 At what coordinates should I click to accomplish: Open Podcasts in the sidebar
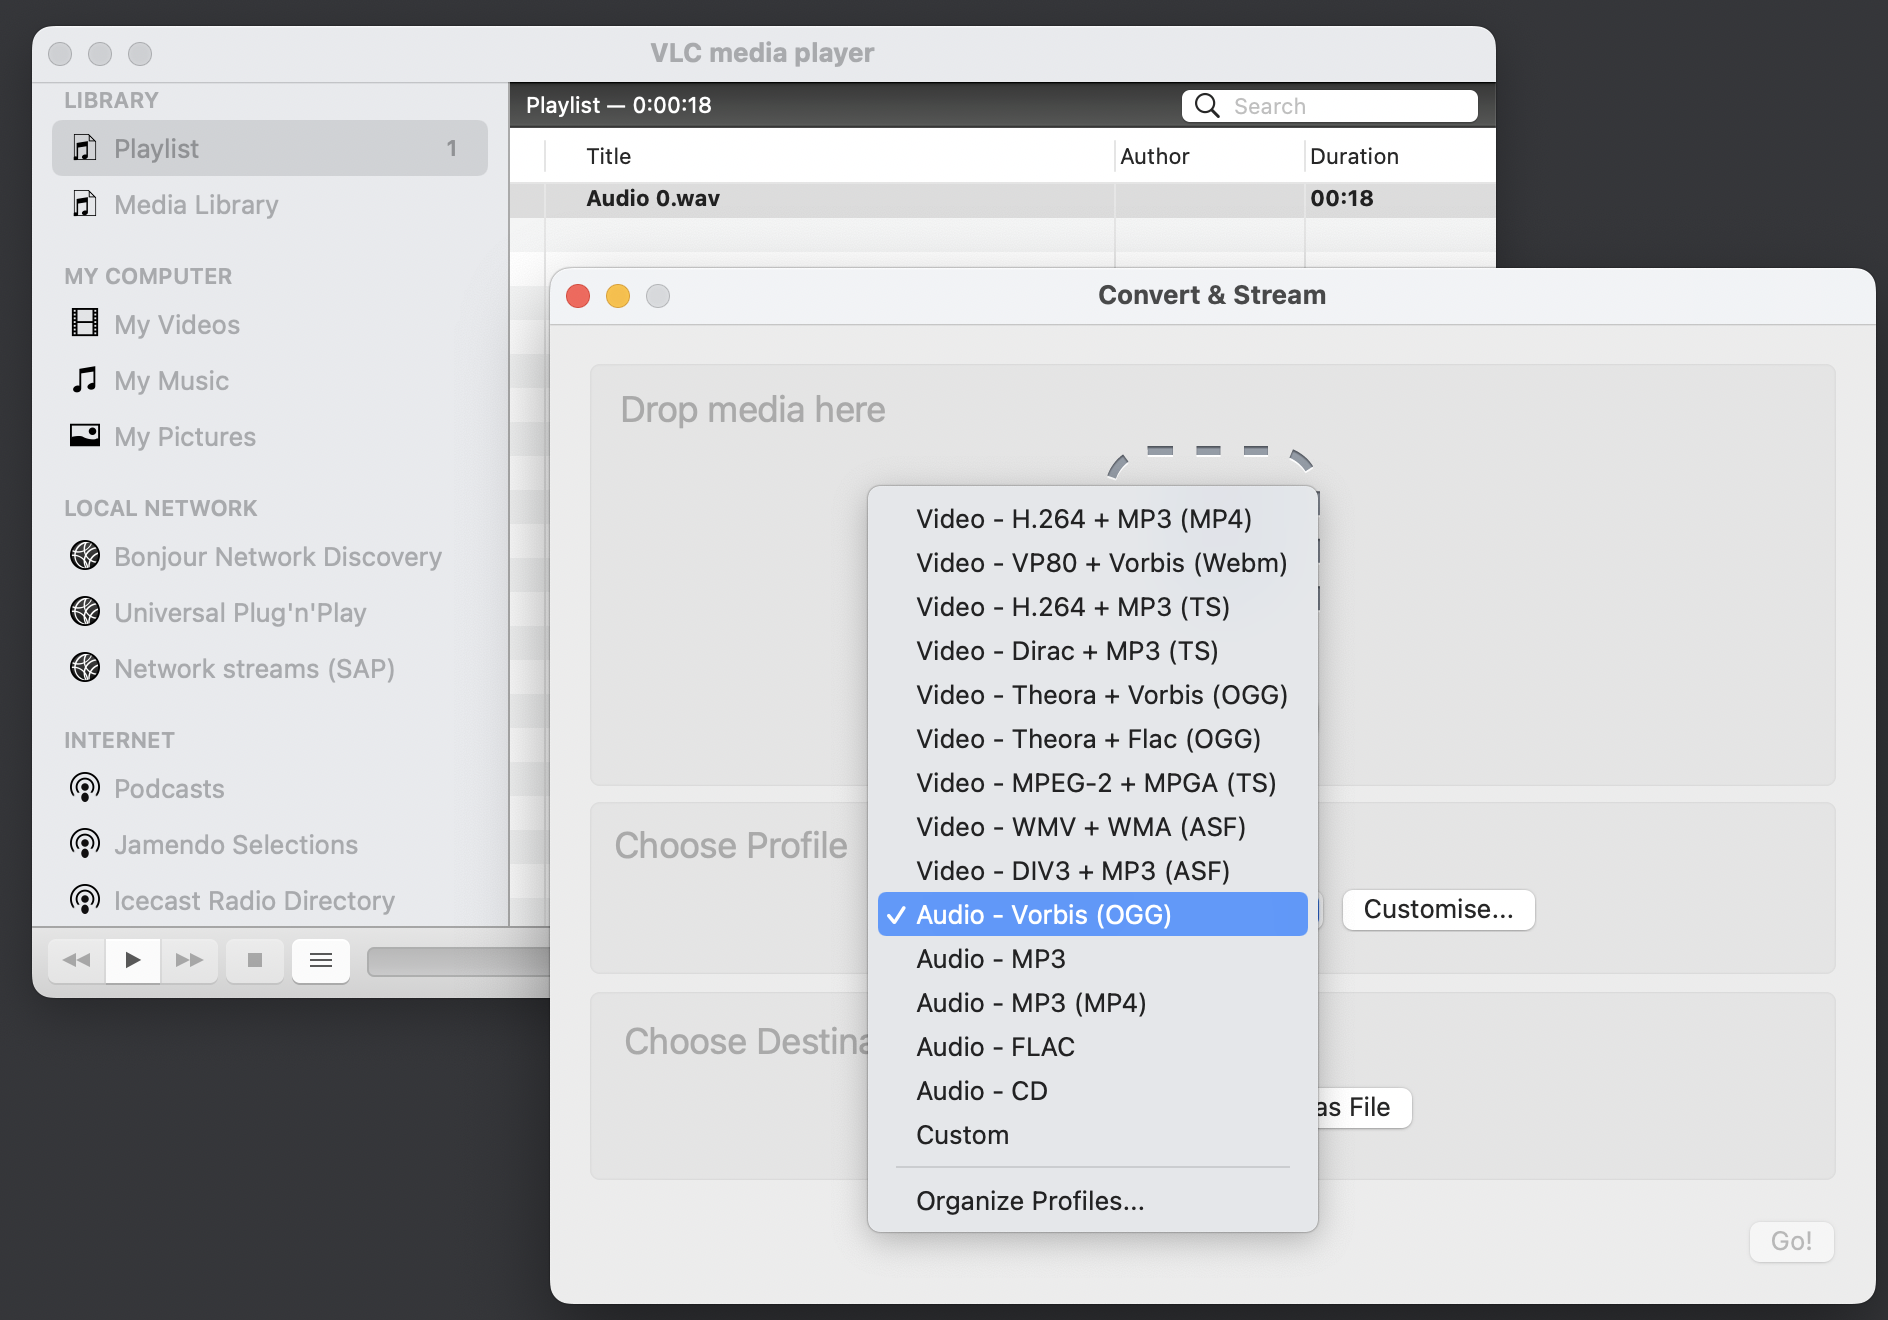click(270, 788)
